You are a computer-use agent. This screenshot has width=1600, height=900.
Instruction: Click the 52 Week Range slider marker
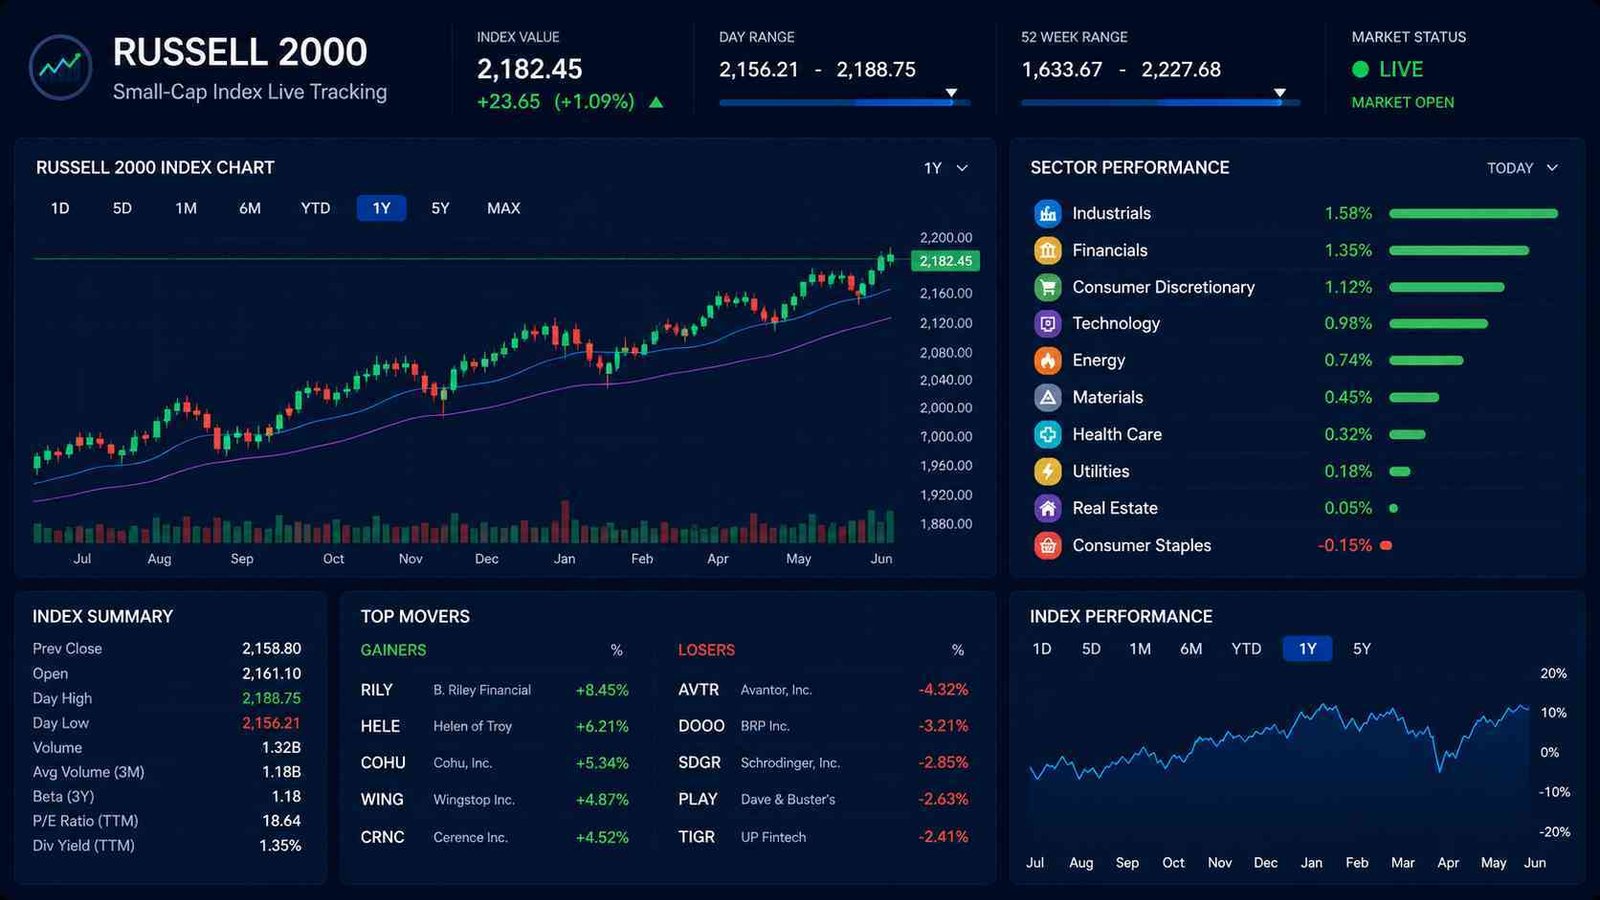1279,93
